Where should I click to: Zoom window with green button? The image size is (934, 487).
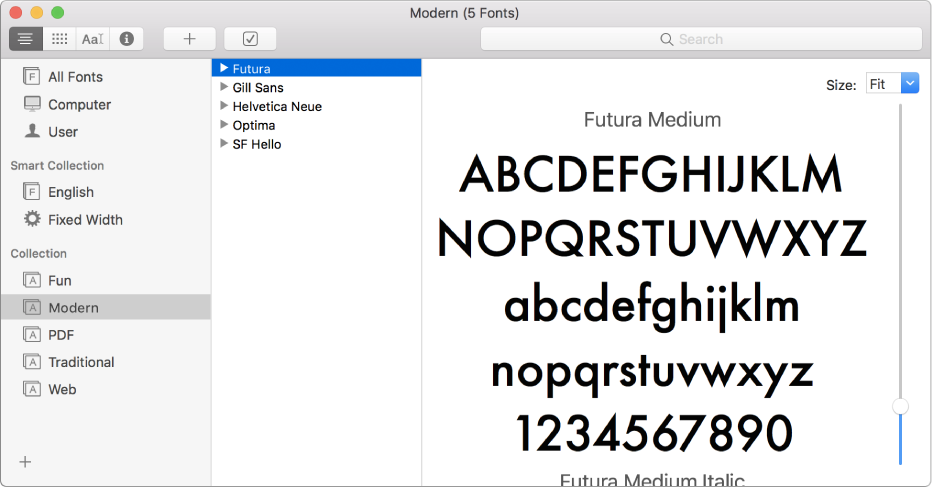pyautogui.click(x=58, y=13)
